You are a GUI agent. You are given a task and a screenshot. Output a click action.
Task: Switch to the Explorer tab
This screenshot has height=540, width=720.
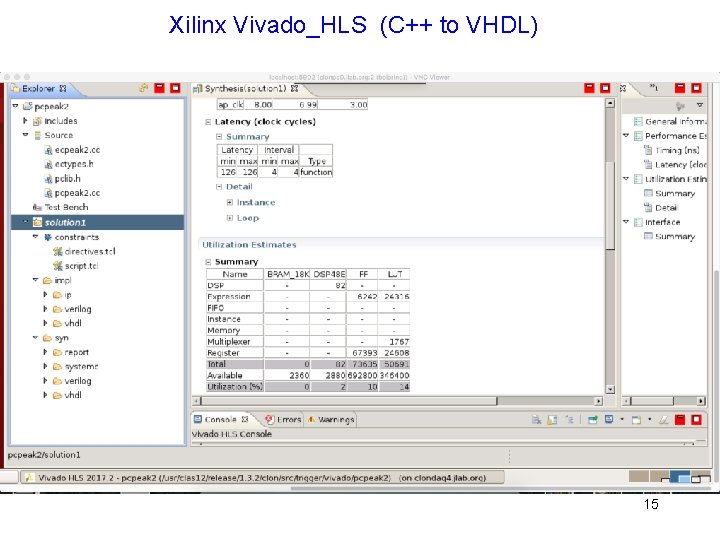[x=39, y=88]
